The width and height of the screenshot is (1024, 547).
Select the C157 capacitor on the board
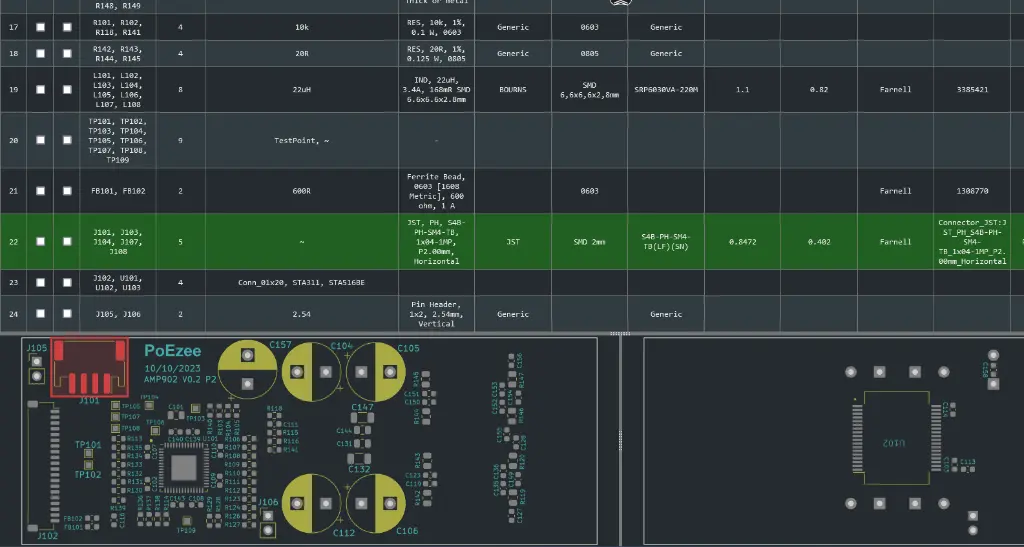click(248, 370)
